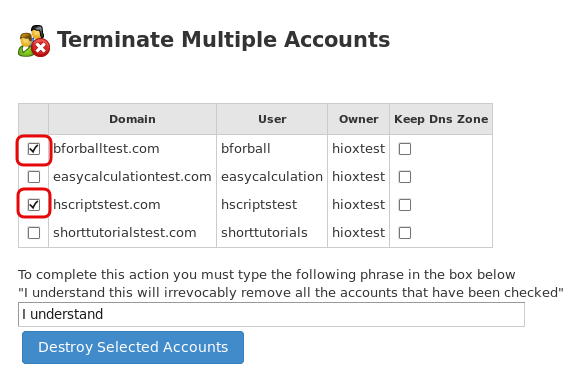Enable Keep Dns Zone for easycalculationtest.com
Image resolution: width=571 pixels, height=378 pixels.
[405, 177]
